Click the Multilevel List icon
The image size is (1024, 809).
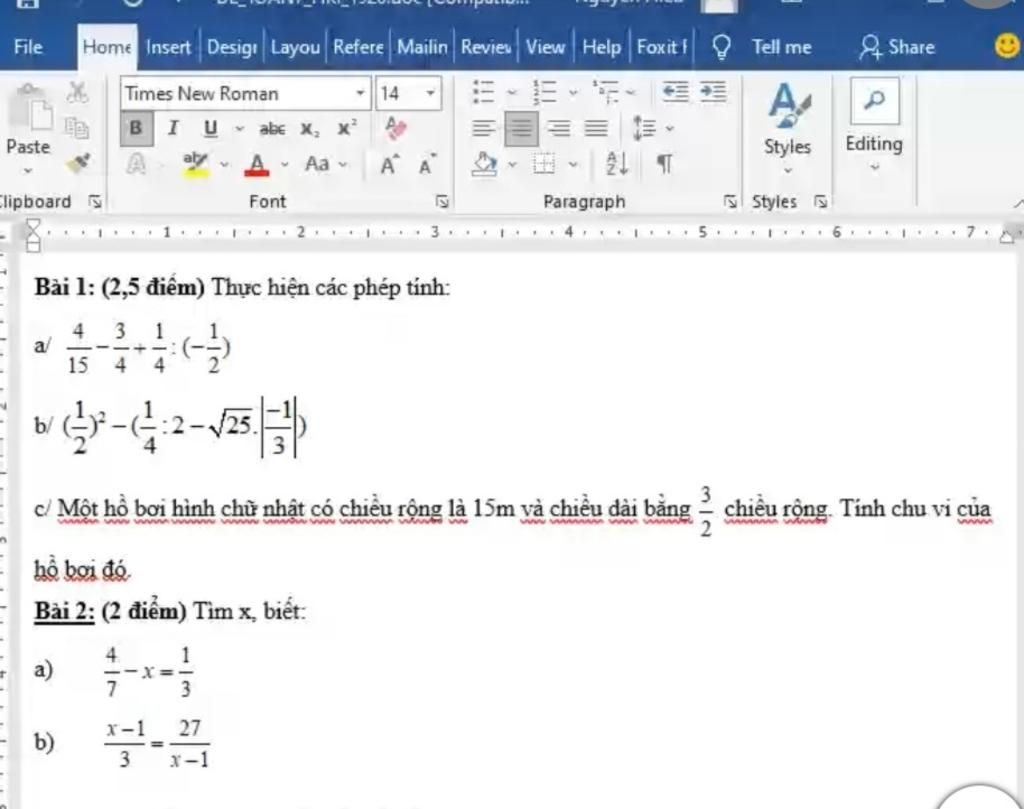[x=605, y=93]
